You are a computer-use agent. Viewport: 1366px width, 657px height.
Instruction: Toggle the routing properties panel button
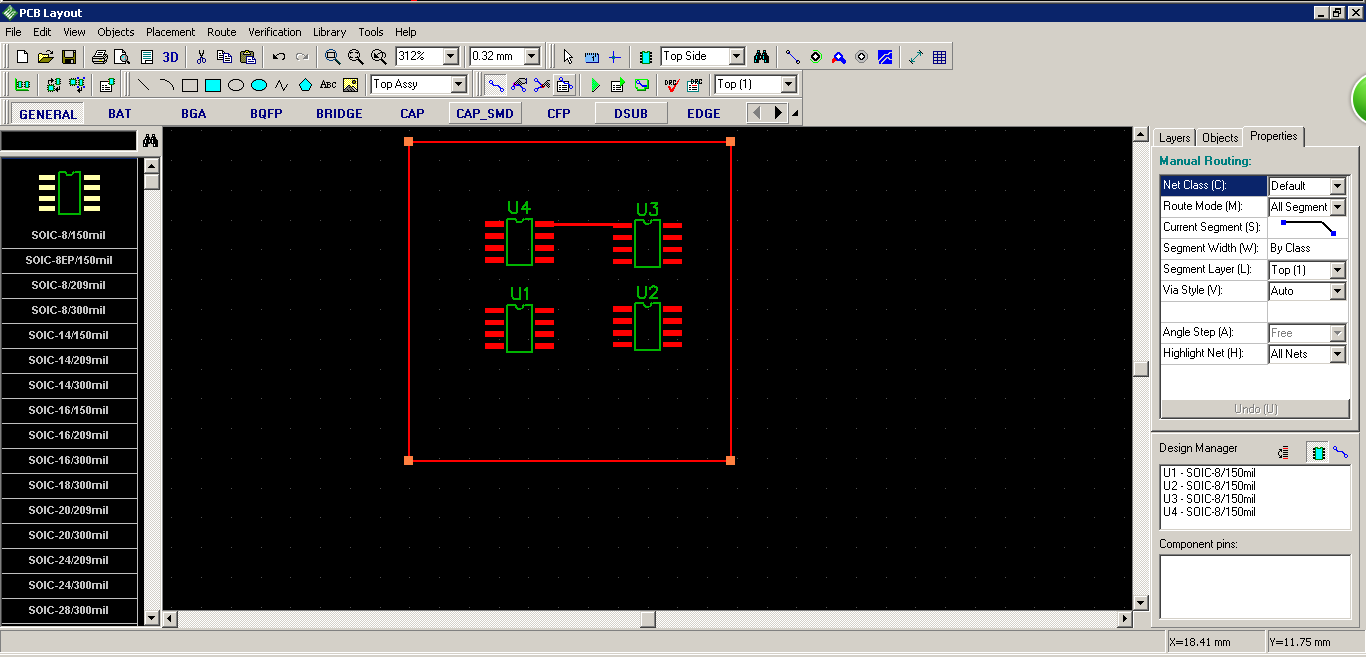(x=565, y=85)
